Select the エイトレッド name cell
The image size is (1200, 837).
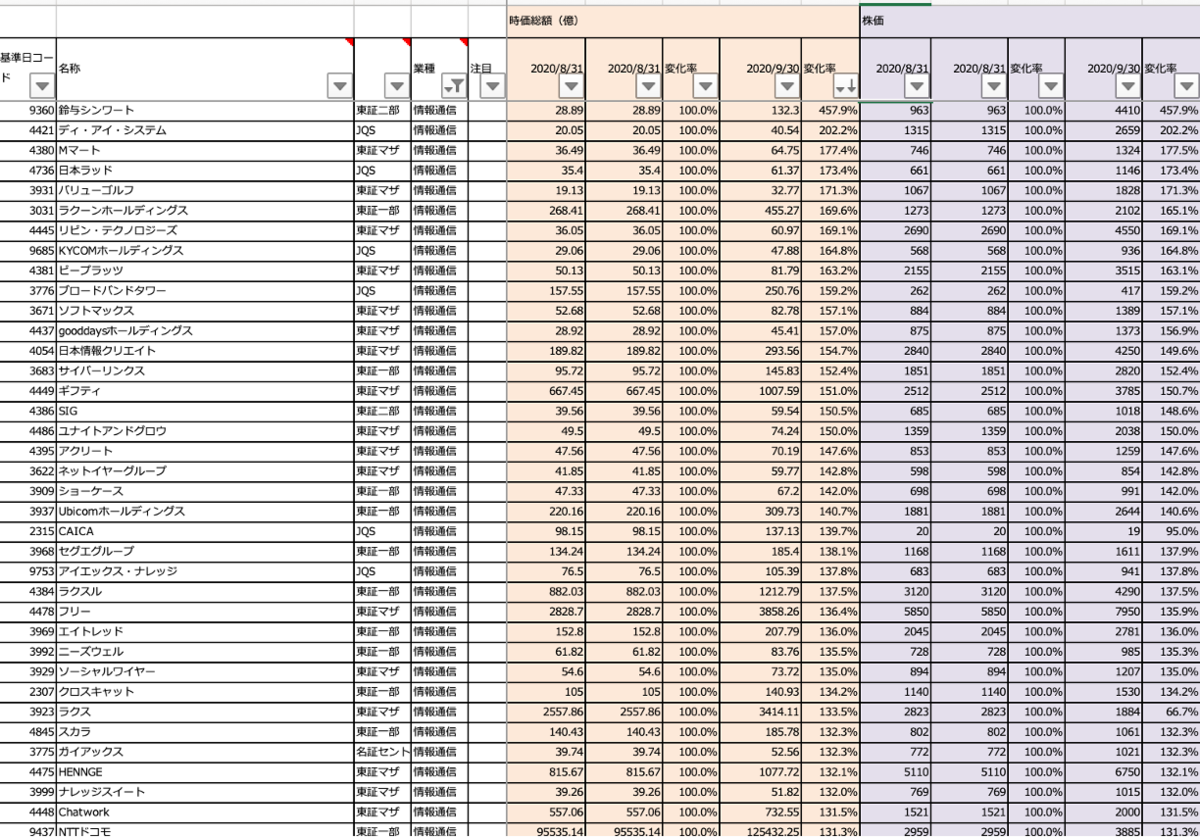coord(205,631)
